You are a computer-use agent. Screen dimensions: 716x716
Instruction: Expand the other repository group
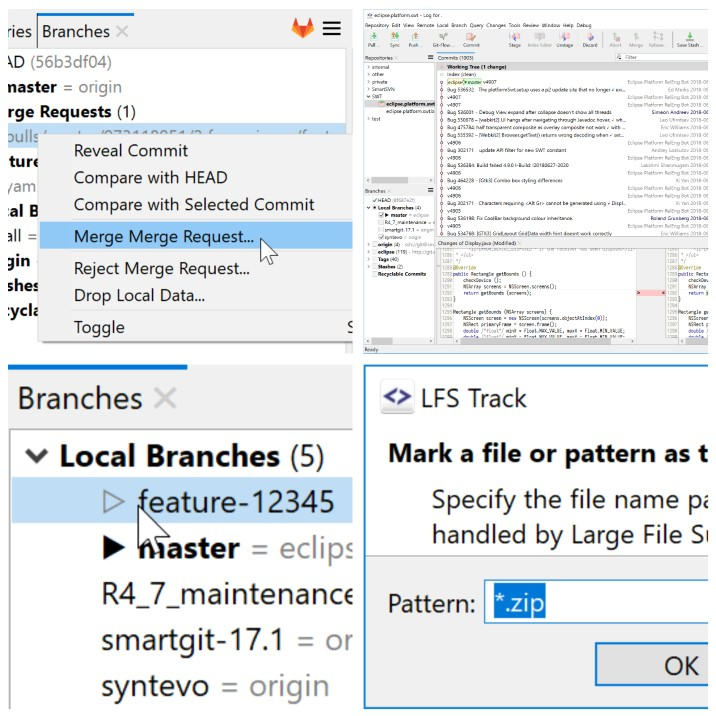[x=369, y=74]
